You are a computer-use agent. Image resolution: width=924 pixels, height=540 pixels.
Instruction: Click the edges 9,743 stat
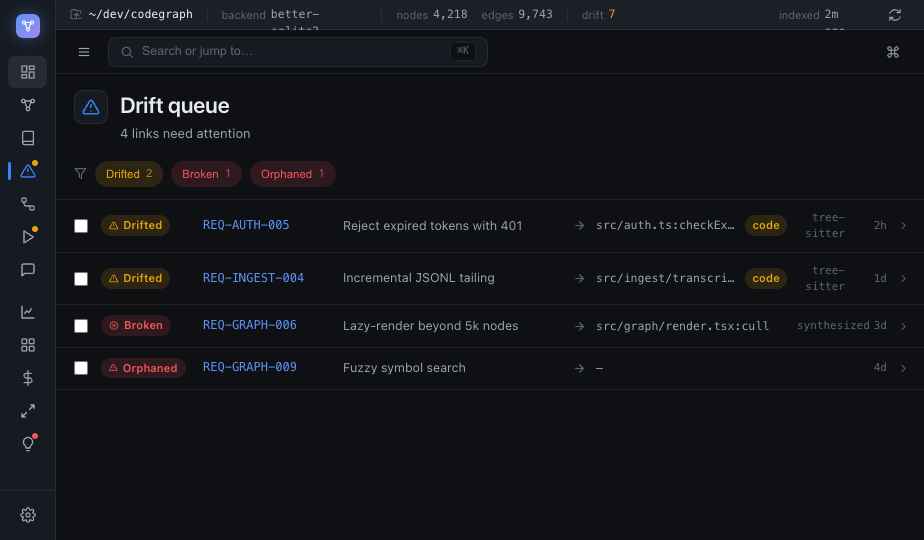click(517, 15)
